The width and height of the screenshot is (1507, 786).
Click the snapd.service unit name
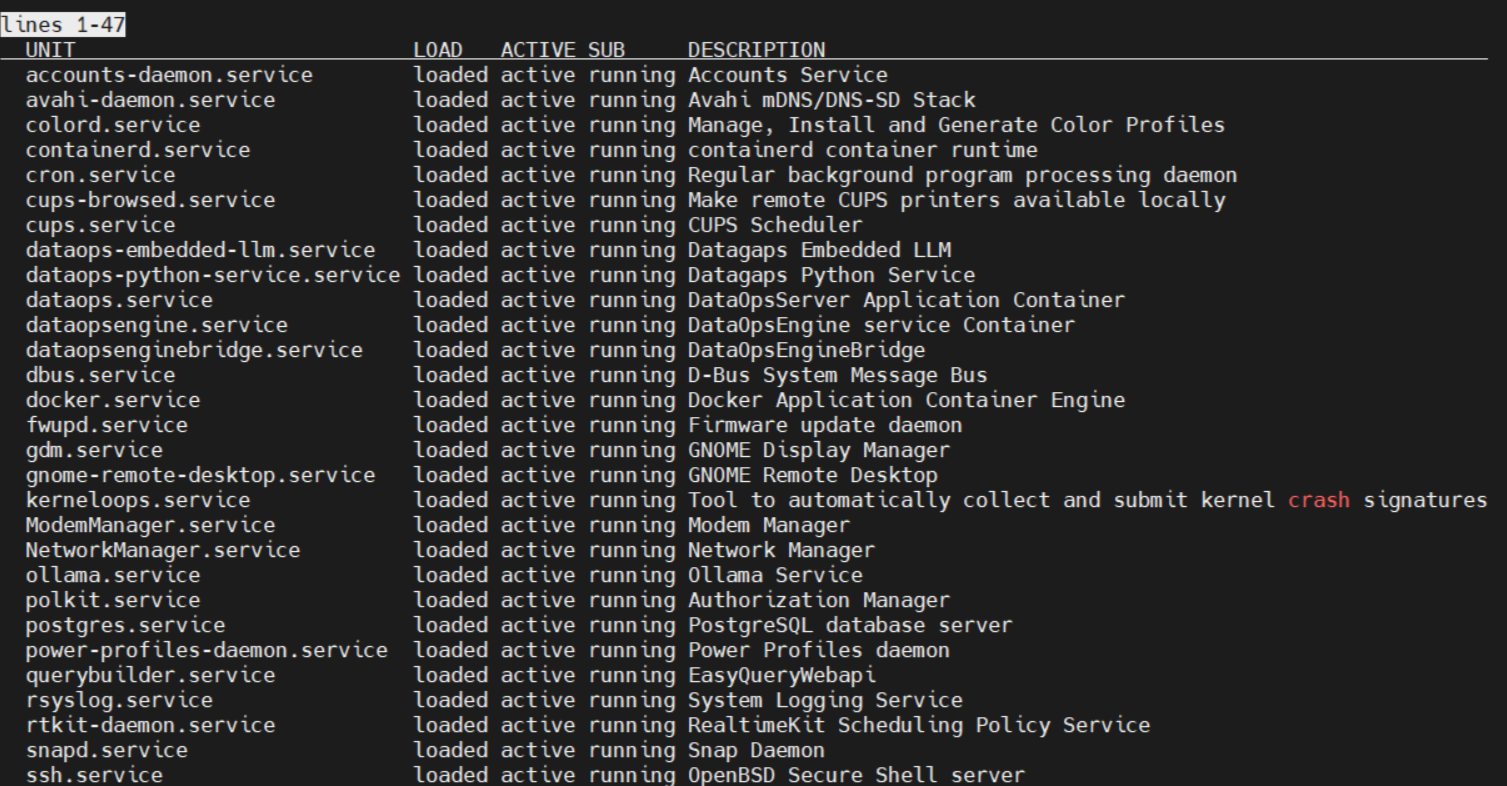point(107,750)
